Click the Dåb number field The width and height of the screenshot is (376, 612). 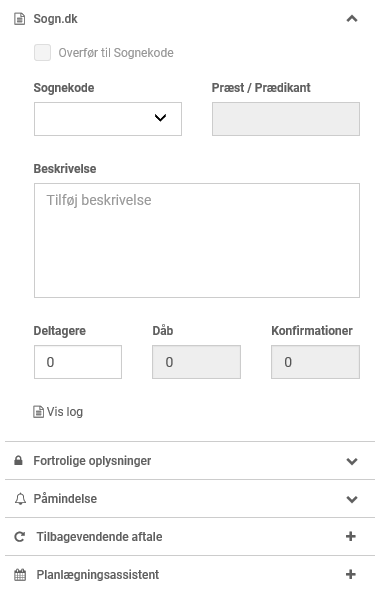pos(196,362)
